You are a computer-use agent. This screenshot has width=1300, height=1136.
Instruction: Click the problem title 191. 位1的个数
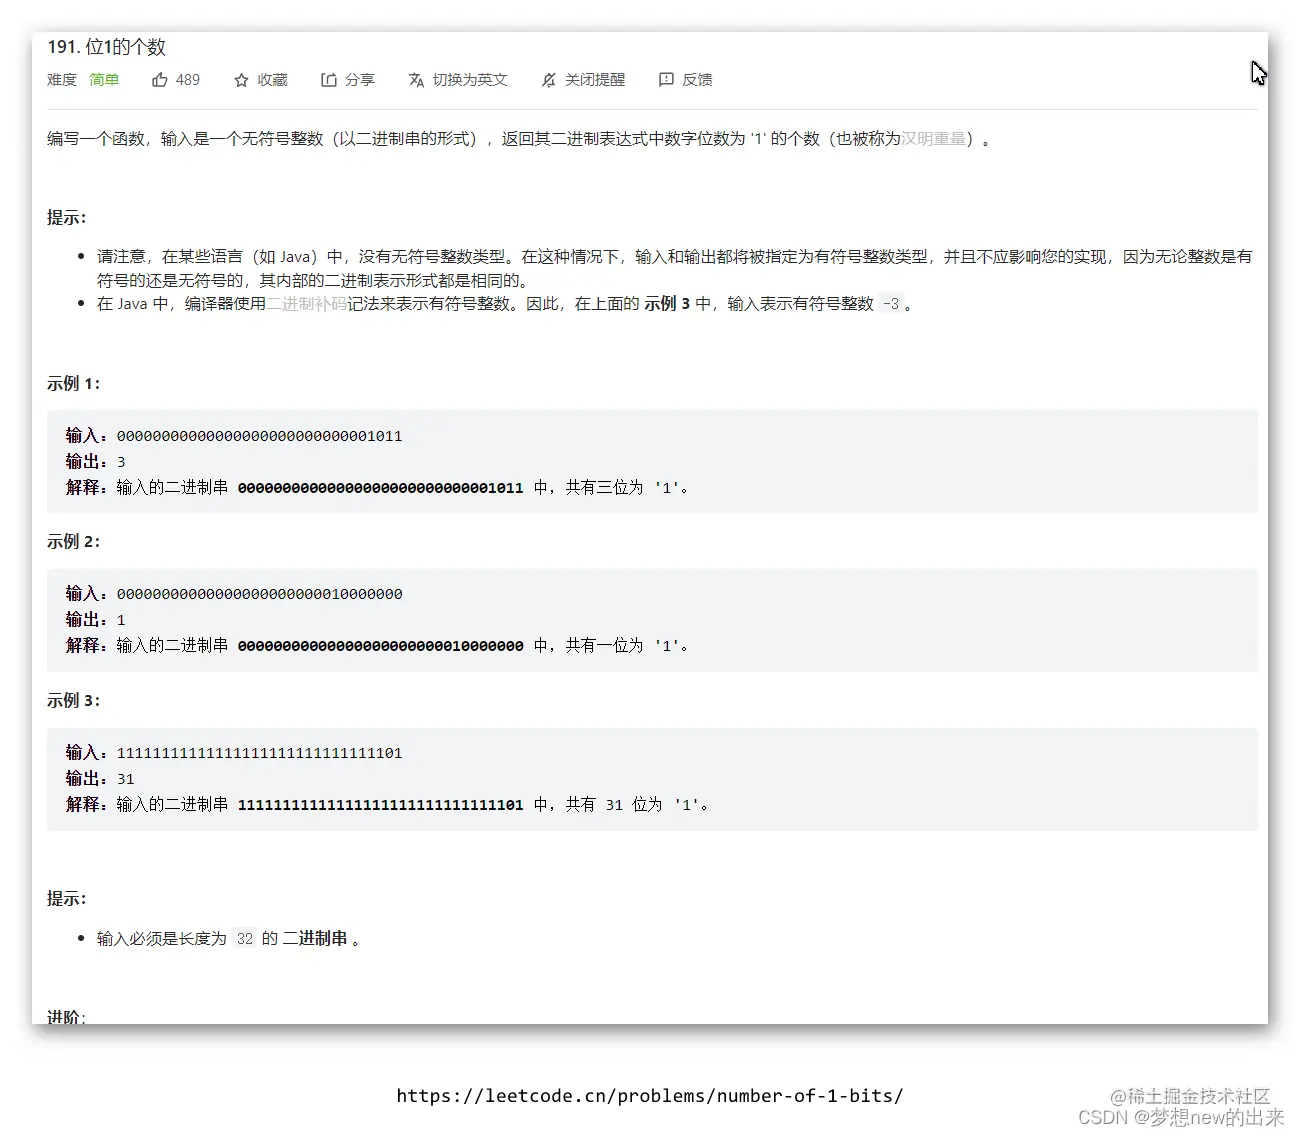click(x=107, y=46)
